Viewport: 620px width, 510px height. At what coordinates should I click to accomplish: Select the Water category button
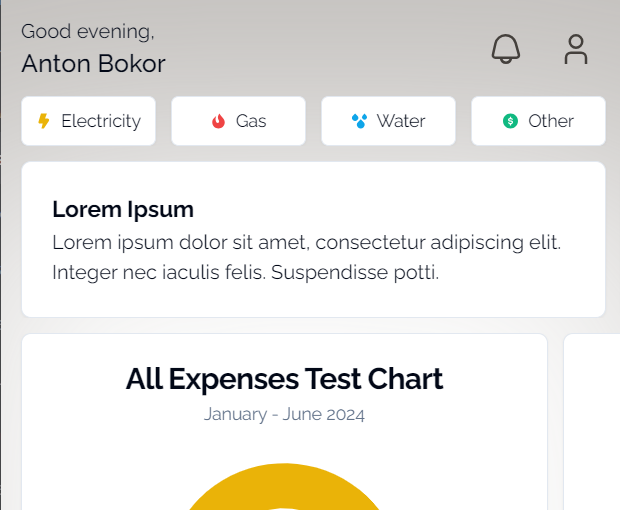389,121
